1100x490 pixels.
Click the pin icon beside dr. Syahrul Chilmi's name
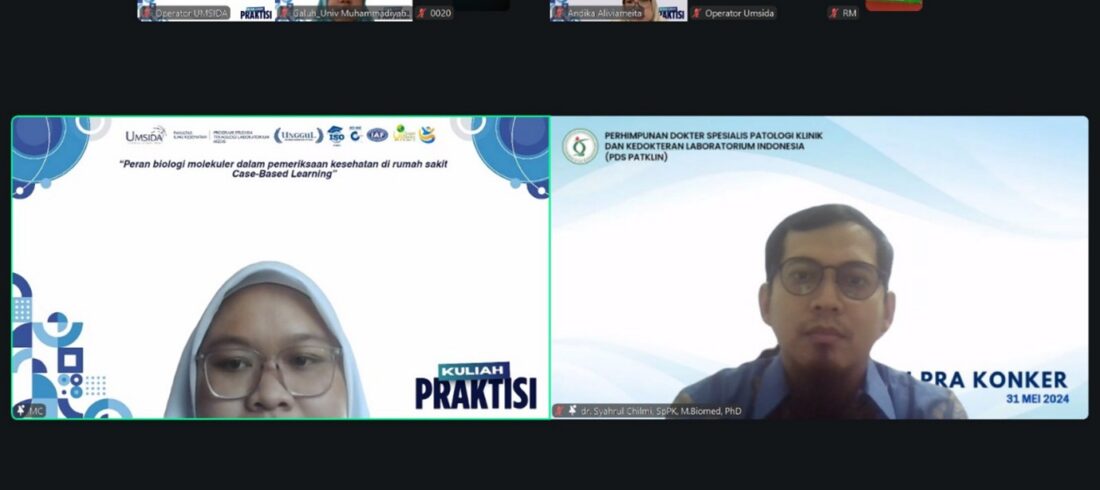[572, 411]
